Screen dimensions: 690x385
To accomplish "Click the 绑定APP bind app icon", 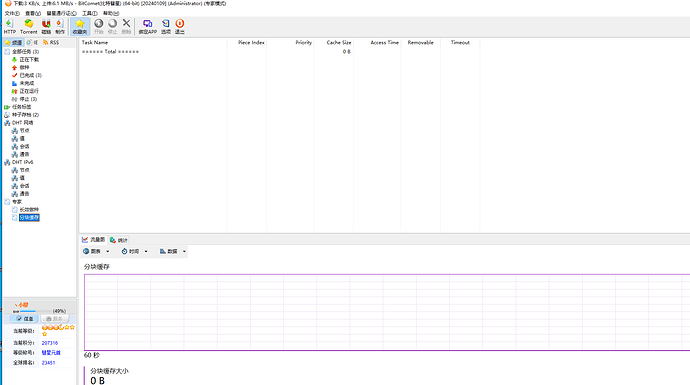I will click(147, 27).
